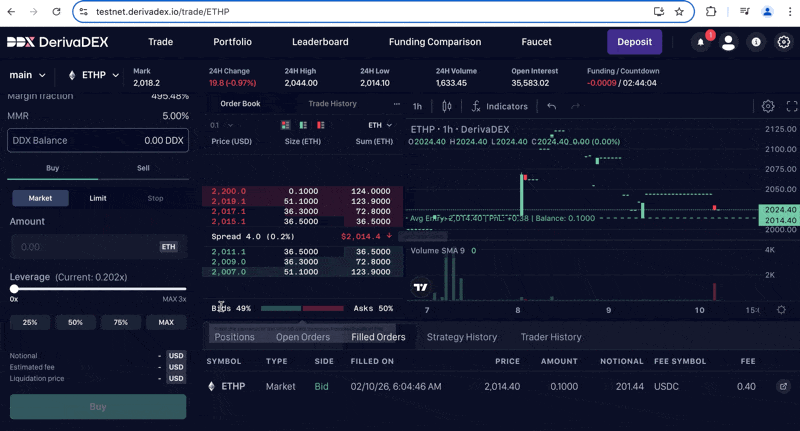Open Funding Comparison page
Image resolution: width=800 pixels, height=431 pixels.
435,42
